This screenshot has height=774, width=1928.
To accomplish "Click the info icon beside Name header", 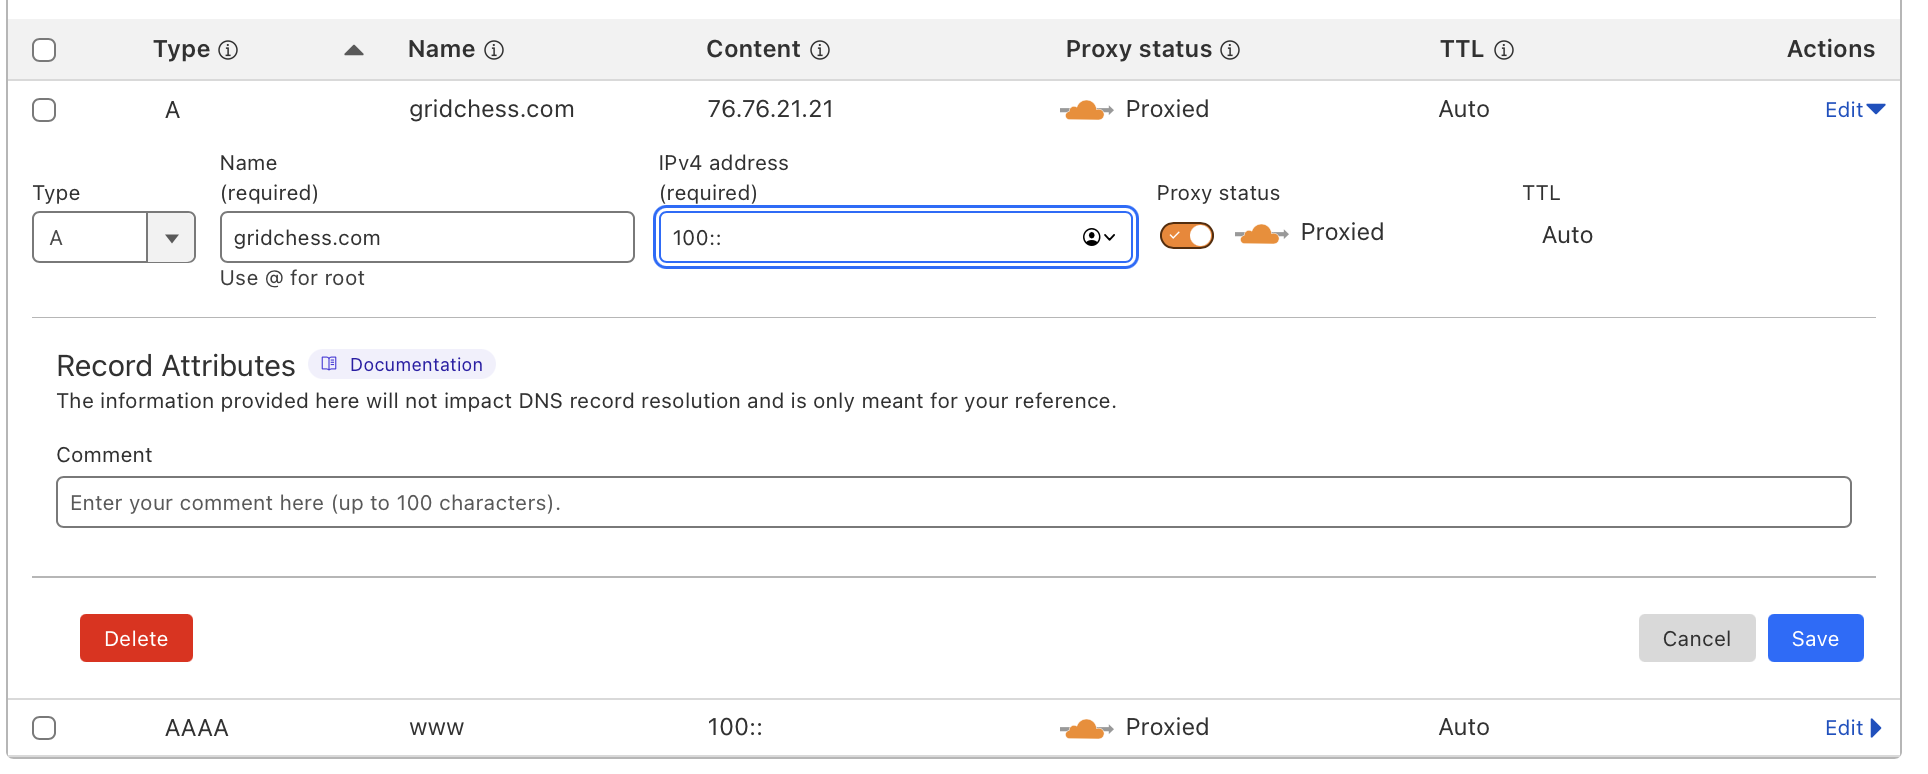I will (x=494, y=50).
